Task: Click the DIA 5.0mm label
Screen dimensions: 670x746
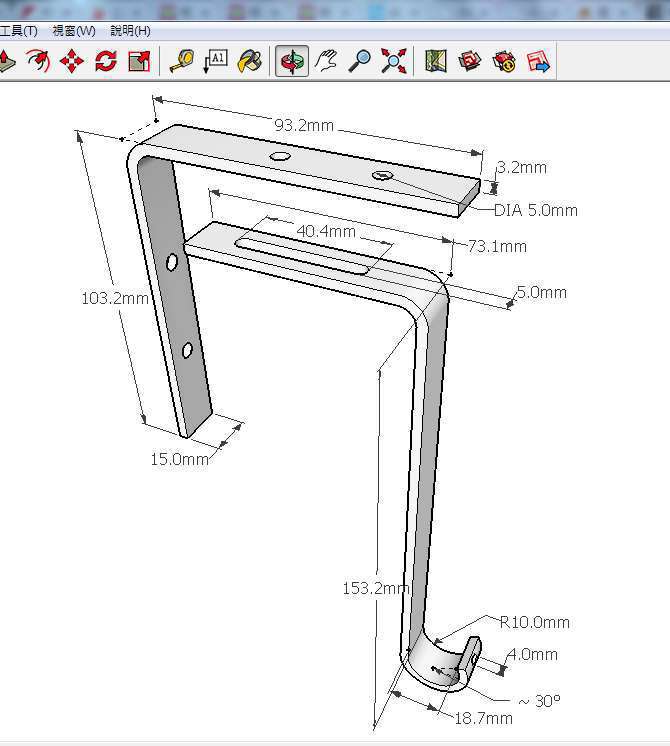Action: coord(536,210)
